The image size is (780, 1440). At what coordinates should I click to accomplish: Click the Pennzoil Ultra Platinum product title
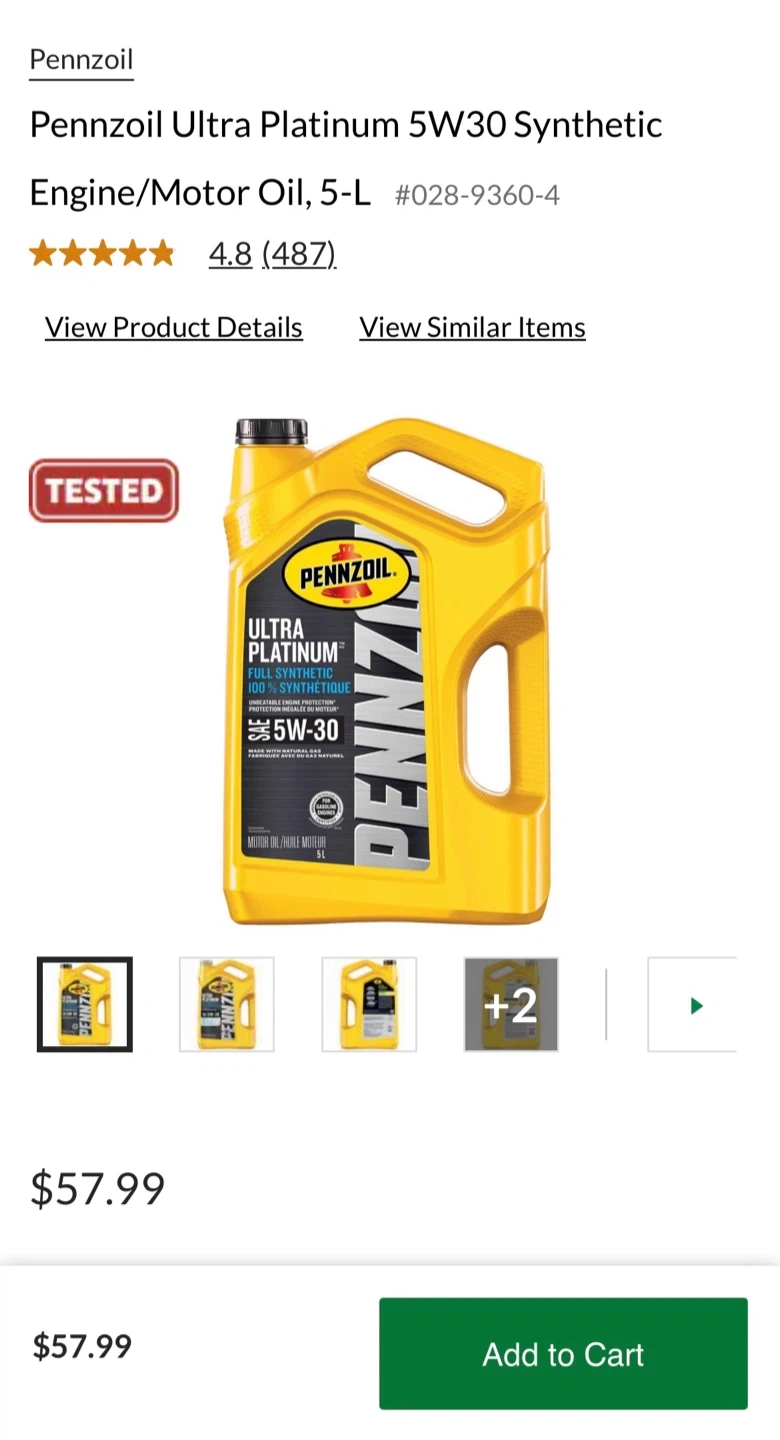click(346, 158)
